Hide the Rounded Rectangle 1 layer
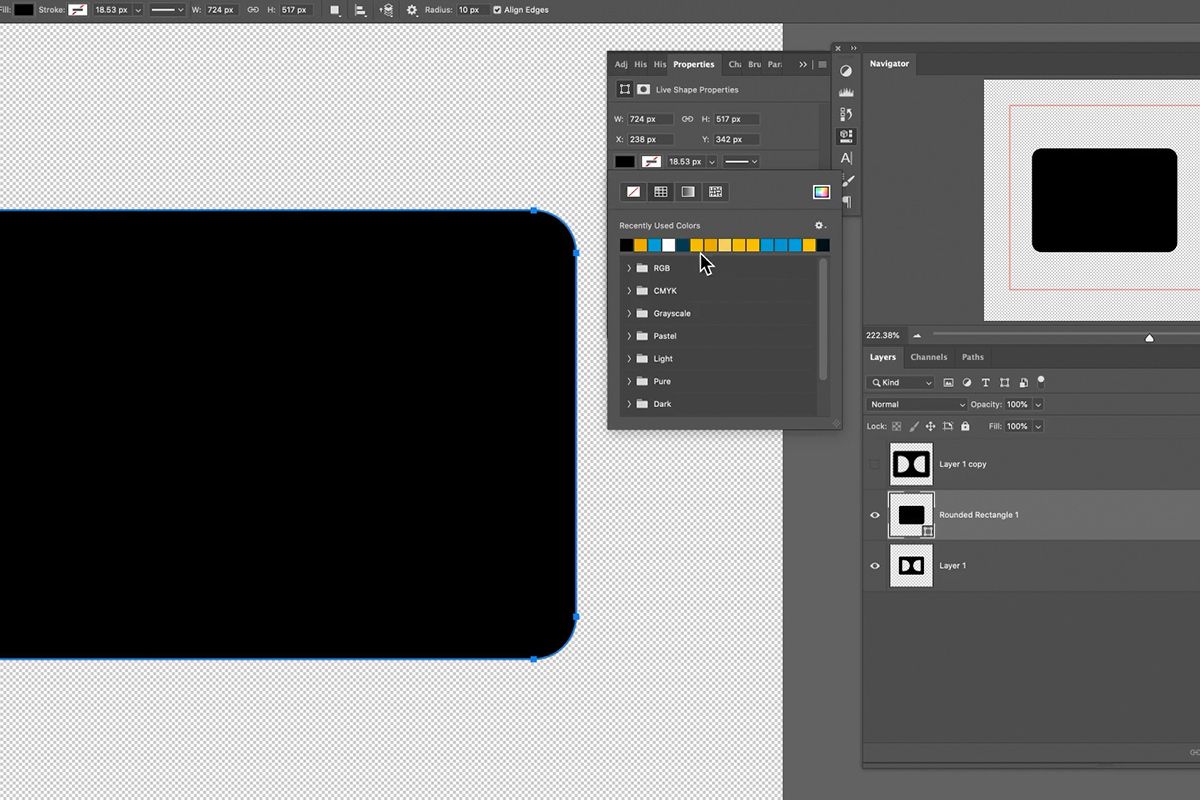The height and width of the screenshot is (800, 1200). click(875, 515)
